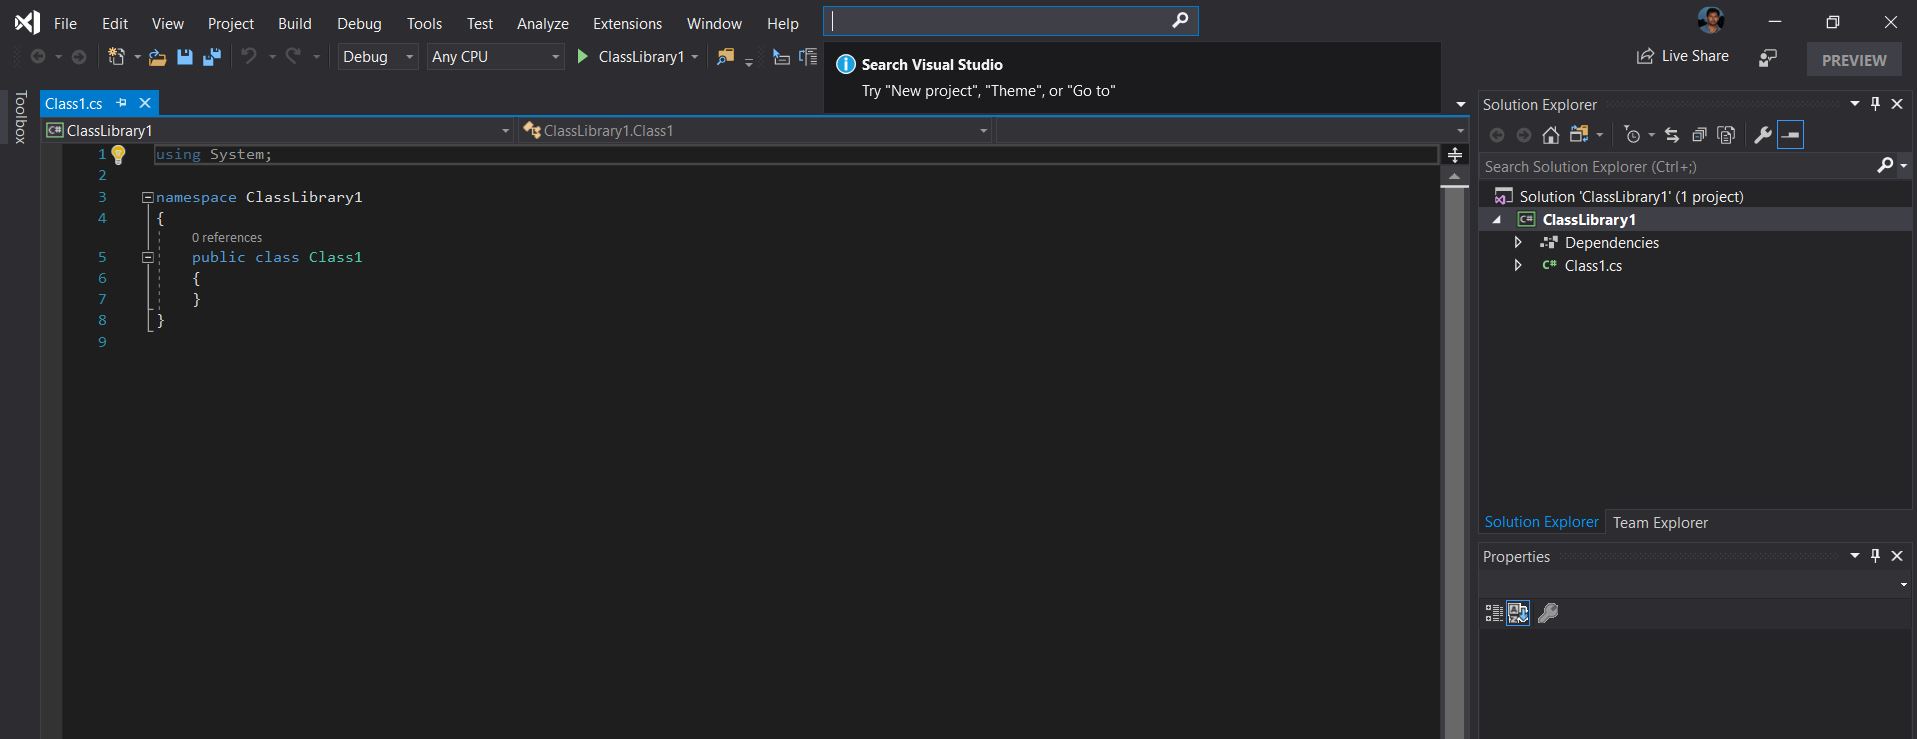Click the Show All Files icon in Solution Explorer
The image size is (1917, 739).
tap(1726, 135)
